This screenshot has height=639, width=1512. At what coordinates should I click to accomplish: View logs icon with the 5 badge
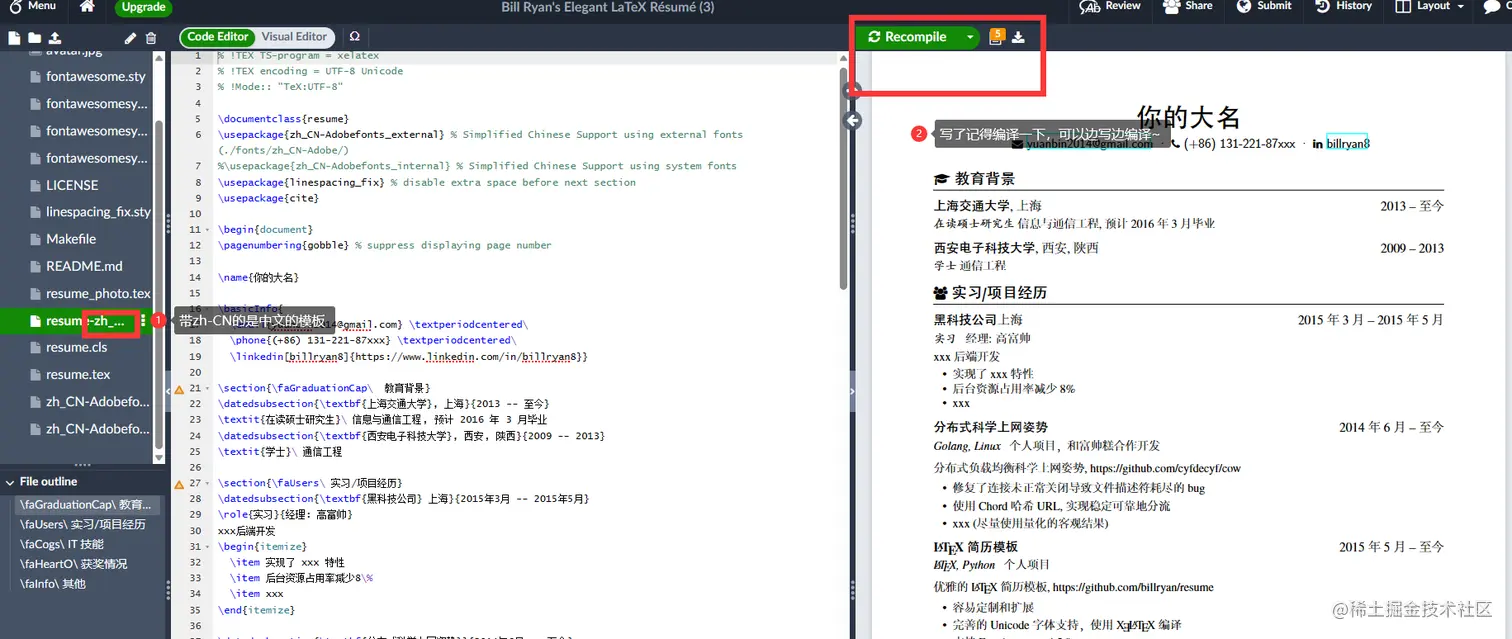tap(996, 37)
